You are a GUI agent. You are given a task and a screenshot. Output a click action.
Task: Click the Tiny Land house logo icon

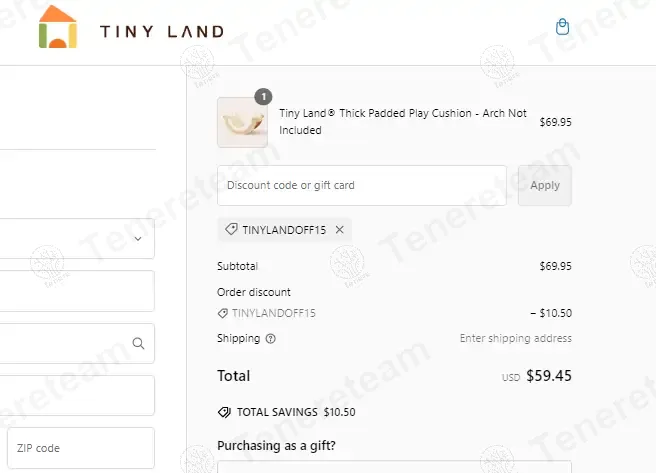pyautogui.click(x=58, y=28)
